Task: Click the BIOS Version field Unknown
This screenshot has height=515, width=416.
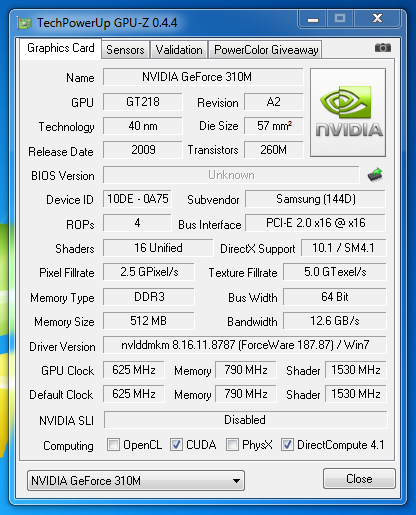Action: pyautogui.click(x=231, y=175)
